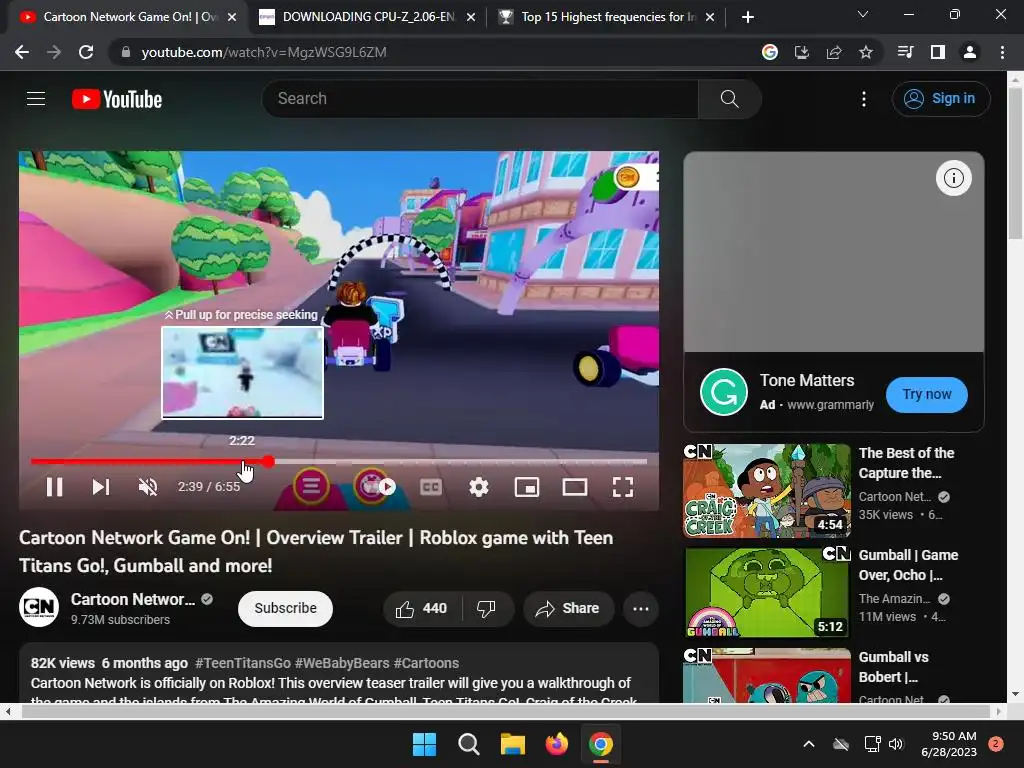Dislike the video

(487, 609)
